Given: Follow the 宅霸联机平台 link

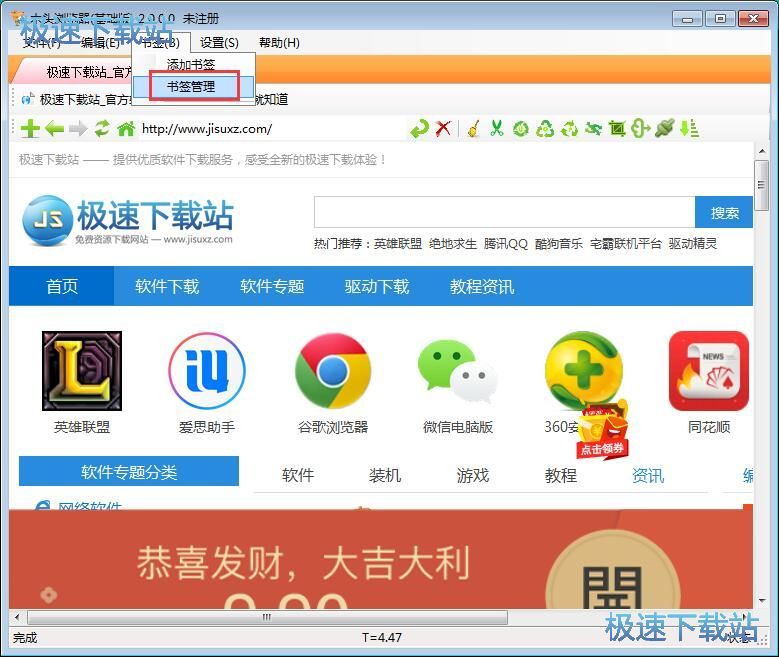Looking at the screenshot, I should (x=625, y=244).
